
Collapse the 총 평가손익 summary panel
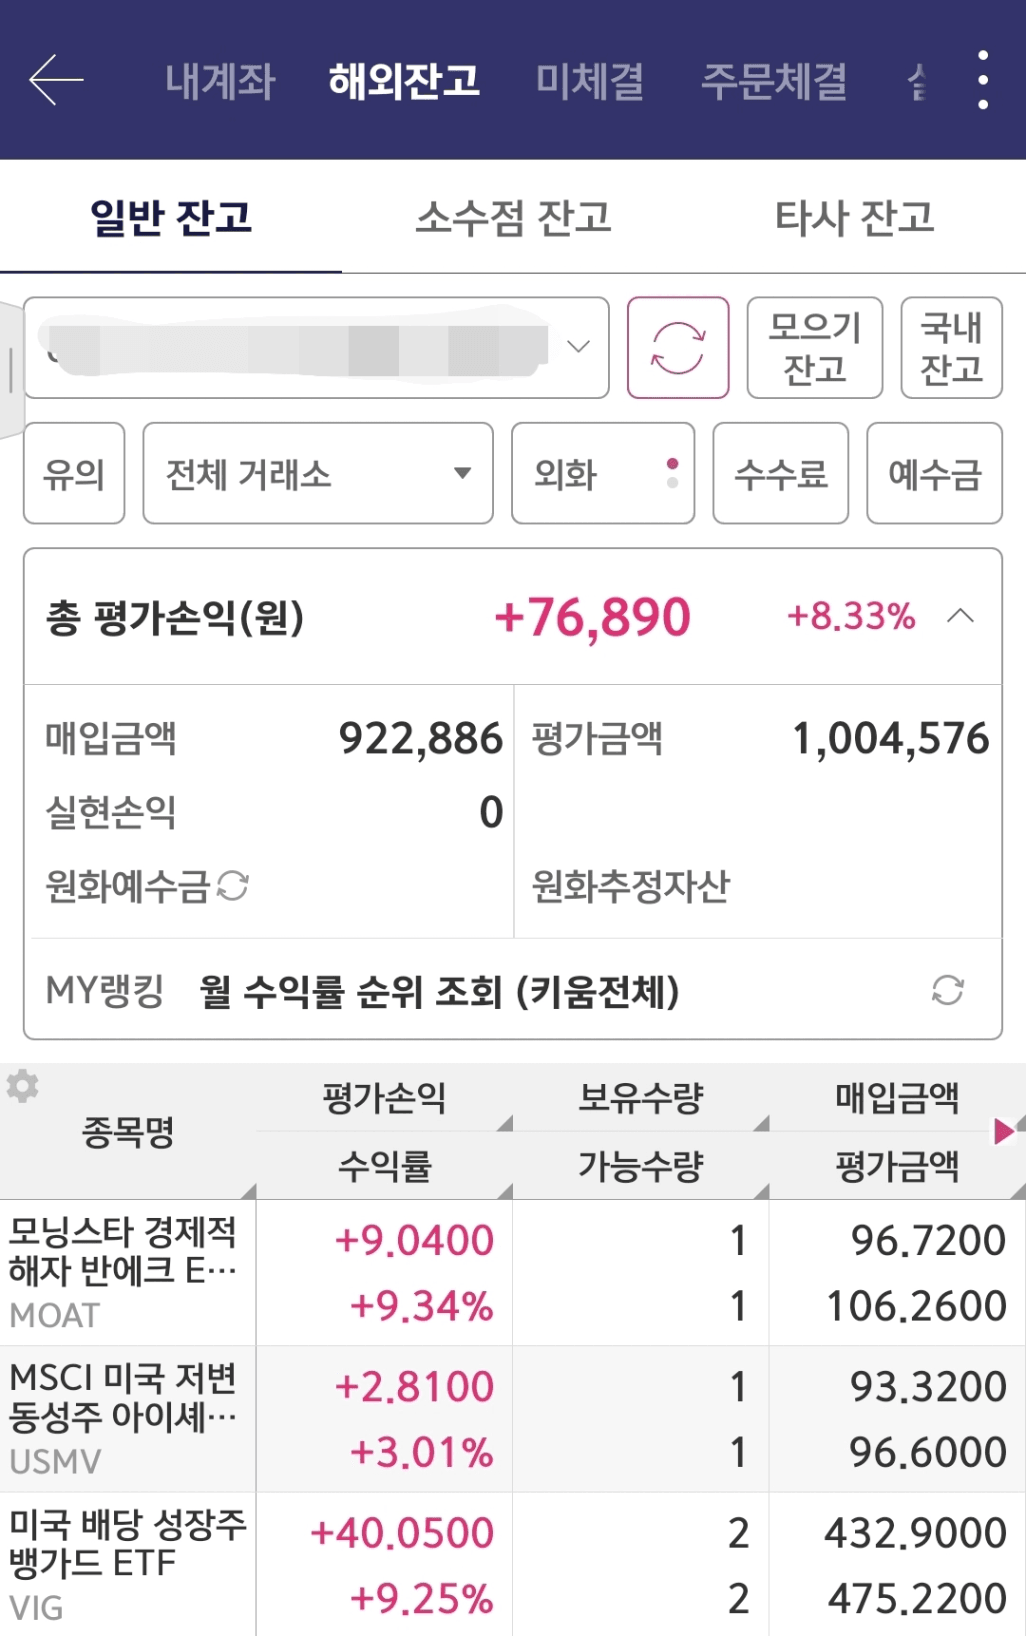pos(960,616)
